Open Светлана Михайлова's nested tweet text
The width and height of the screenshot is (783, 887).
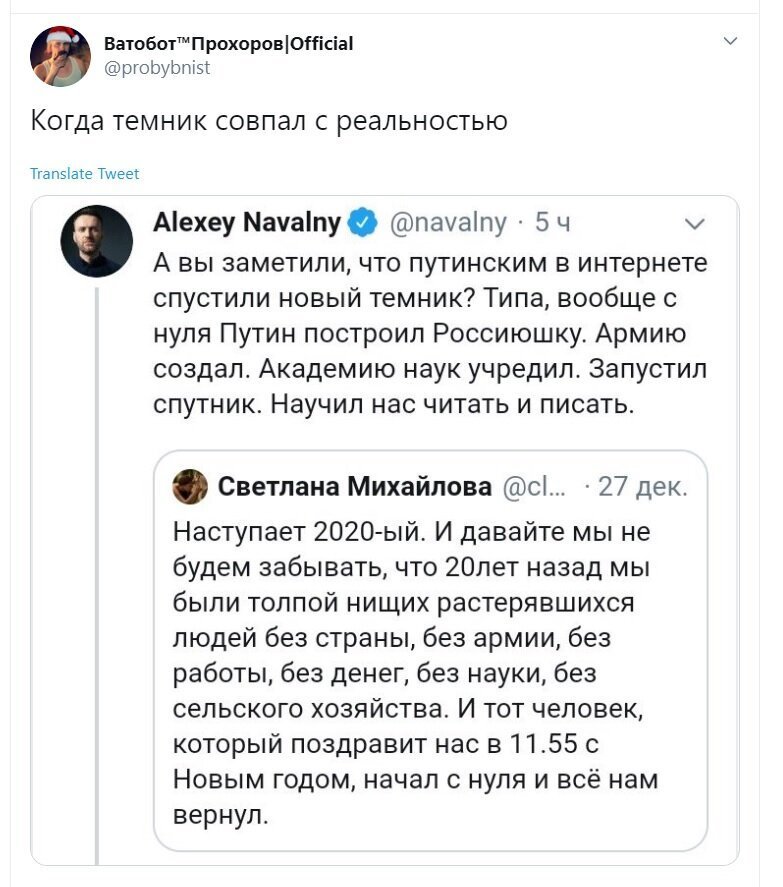coord(415,673)
